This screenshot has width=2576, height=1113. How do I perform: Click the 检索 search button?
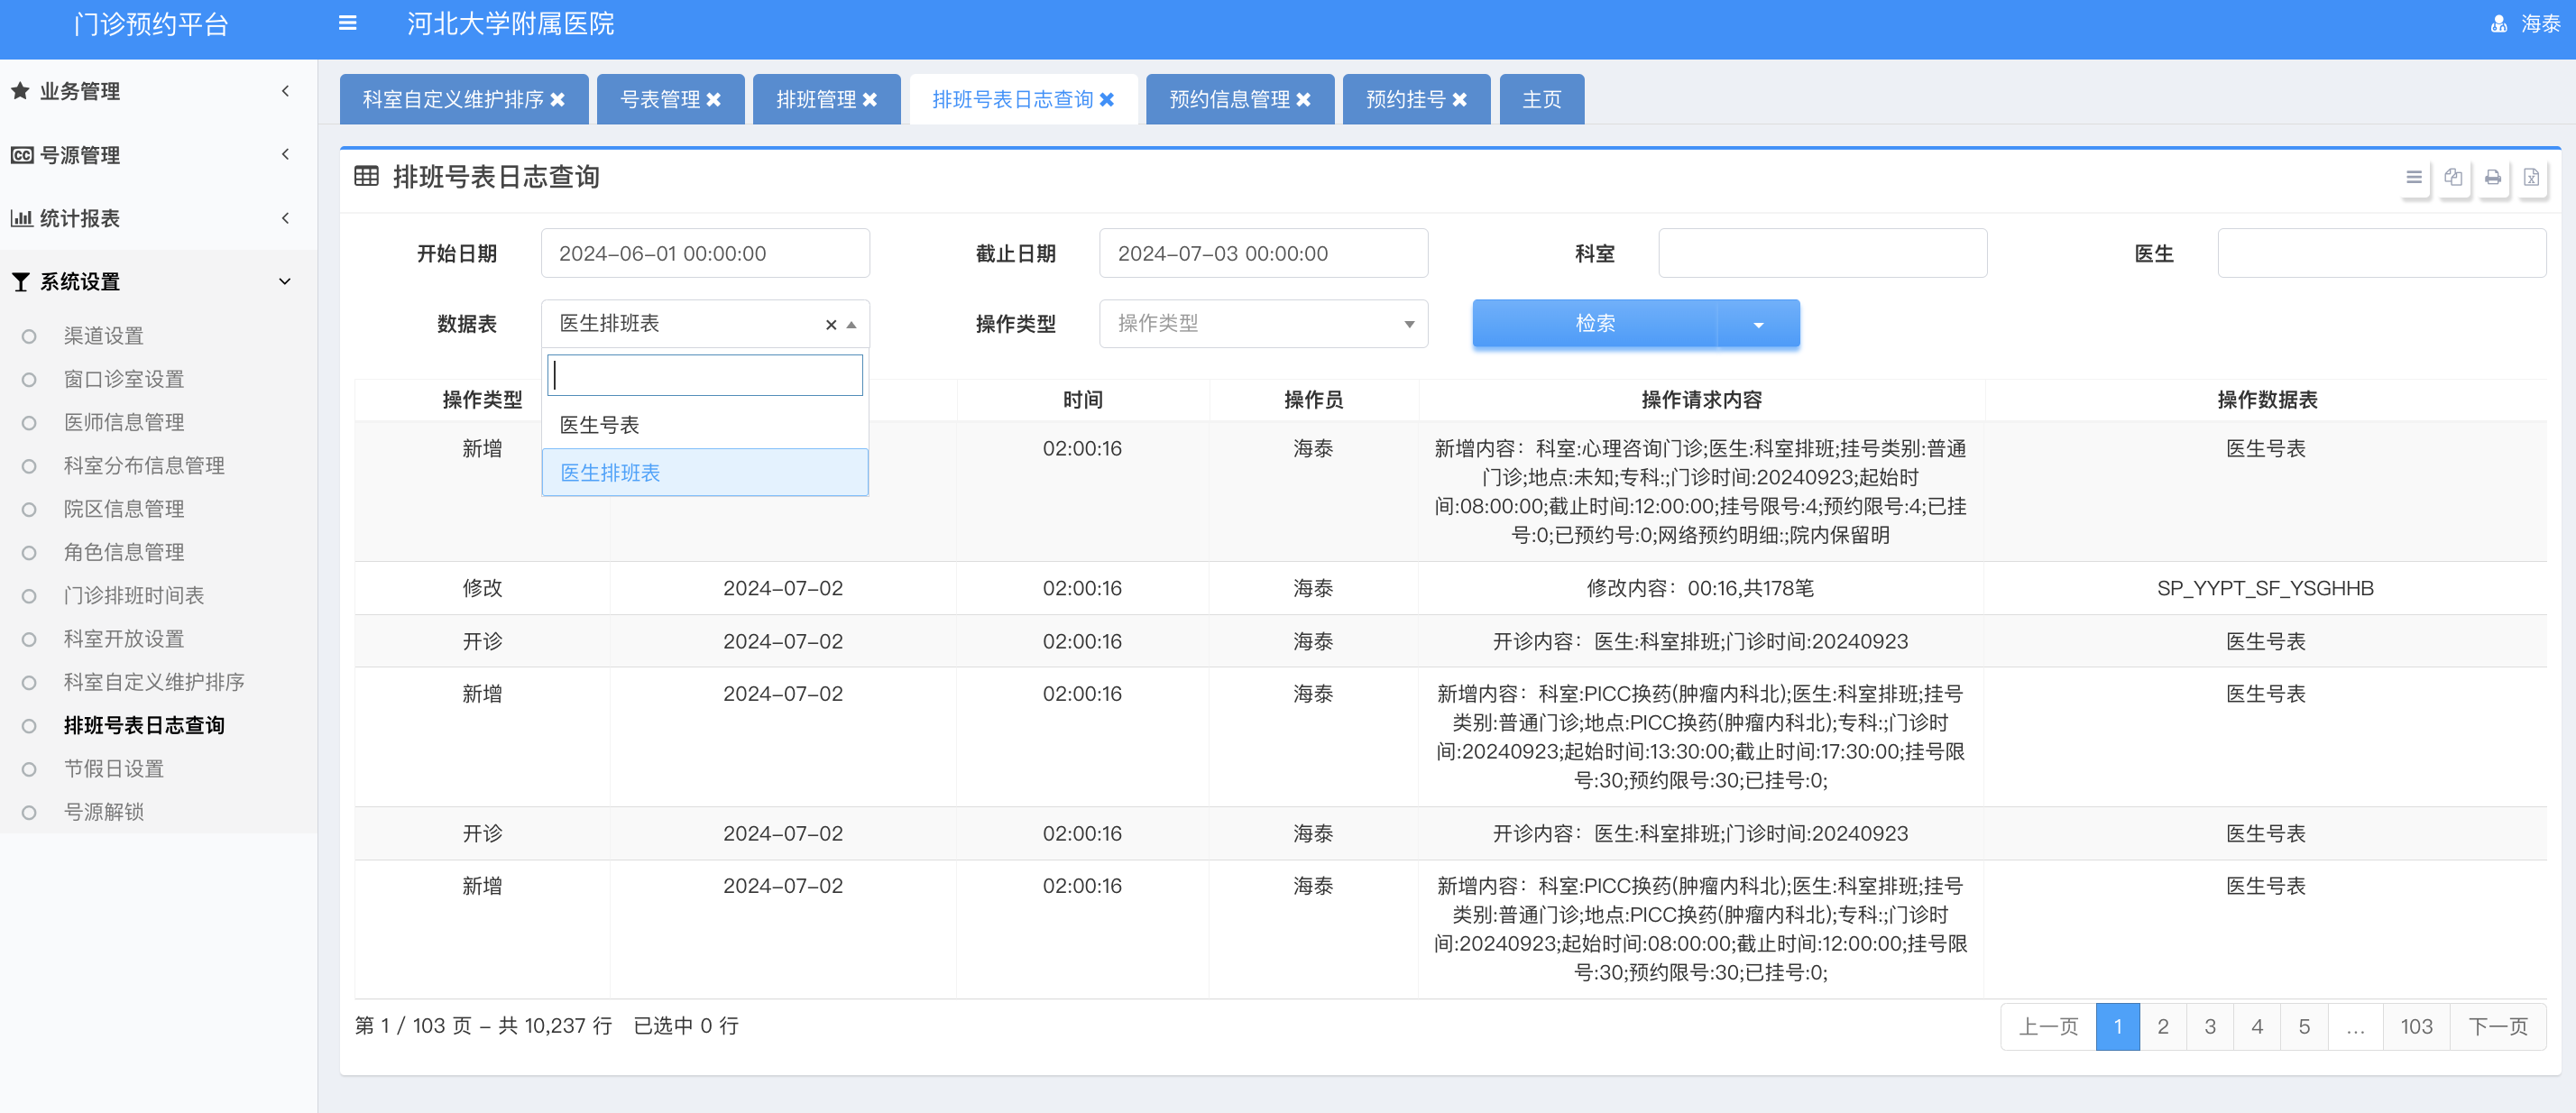tap(1594, 324)
